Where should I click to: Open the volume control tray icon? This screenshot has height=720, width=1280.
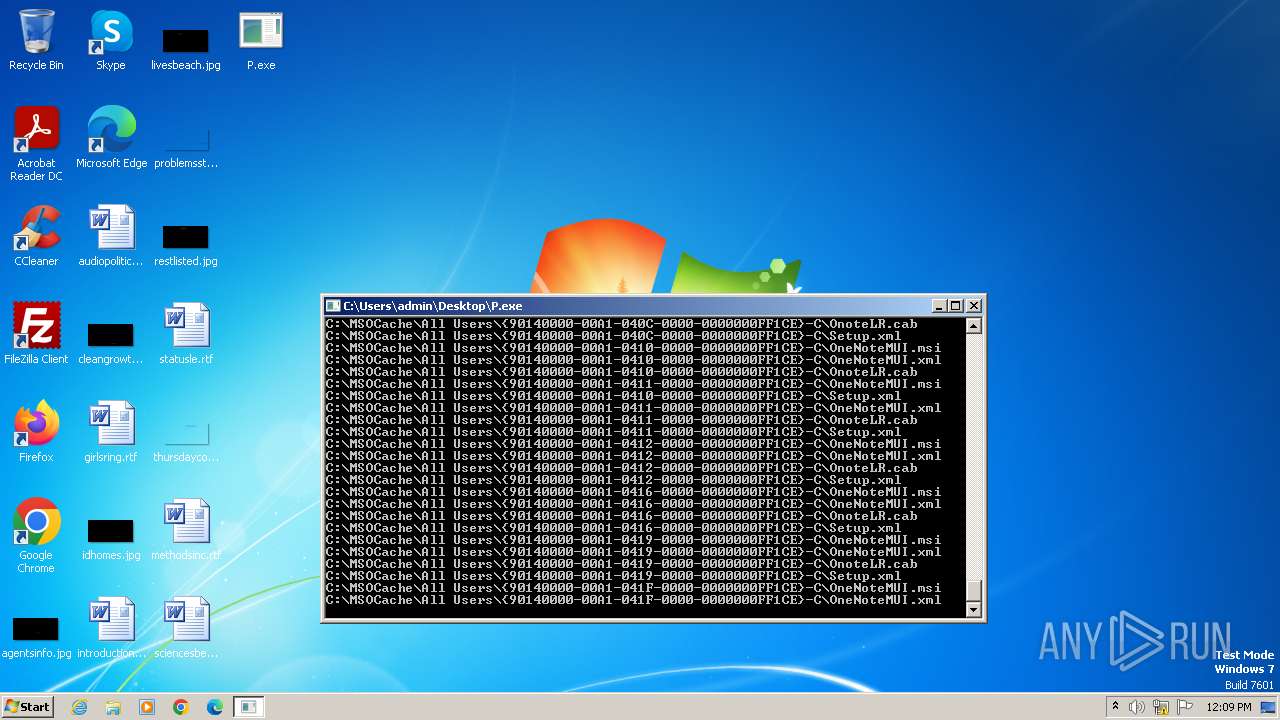coord(1137,707)
